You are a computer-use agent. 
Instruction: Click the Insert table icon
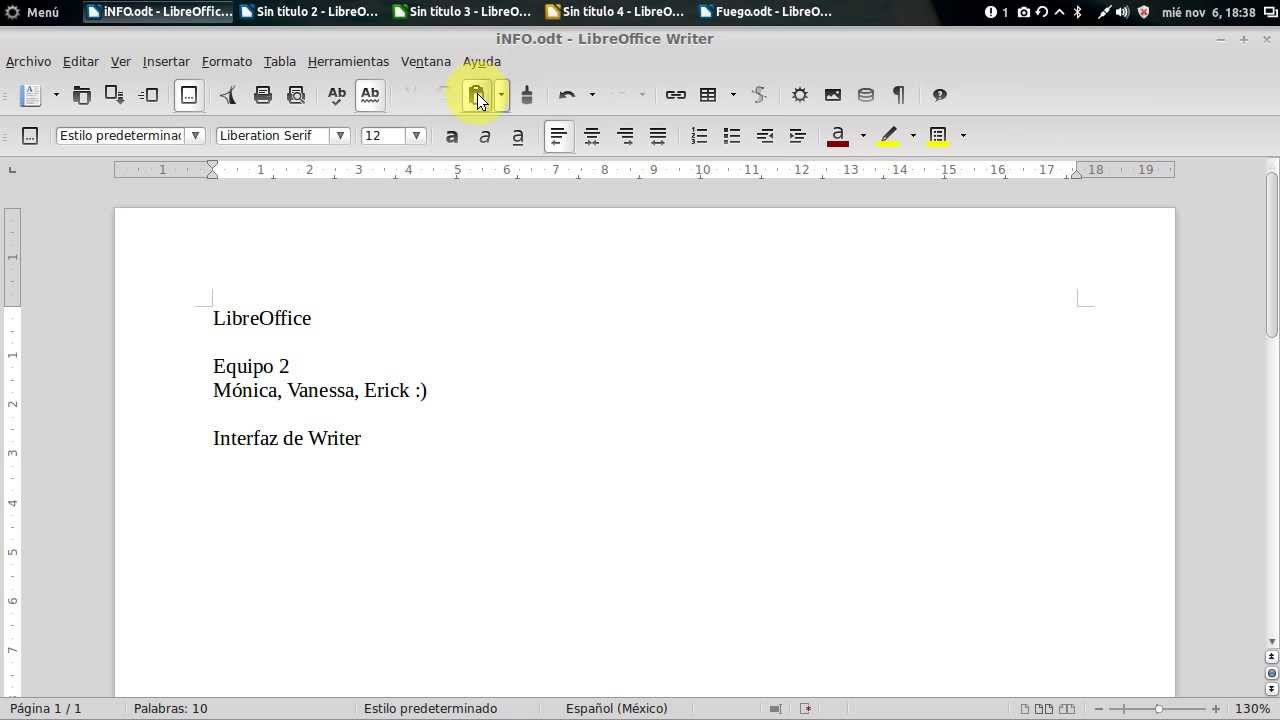click(708, 95)
